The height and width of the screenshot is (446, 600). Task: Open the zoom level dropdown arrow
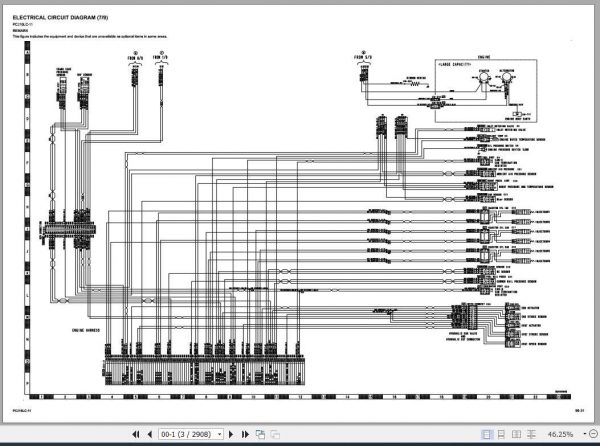(x=585, y=434)
